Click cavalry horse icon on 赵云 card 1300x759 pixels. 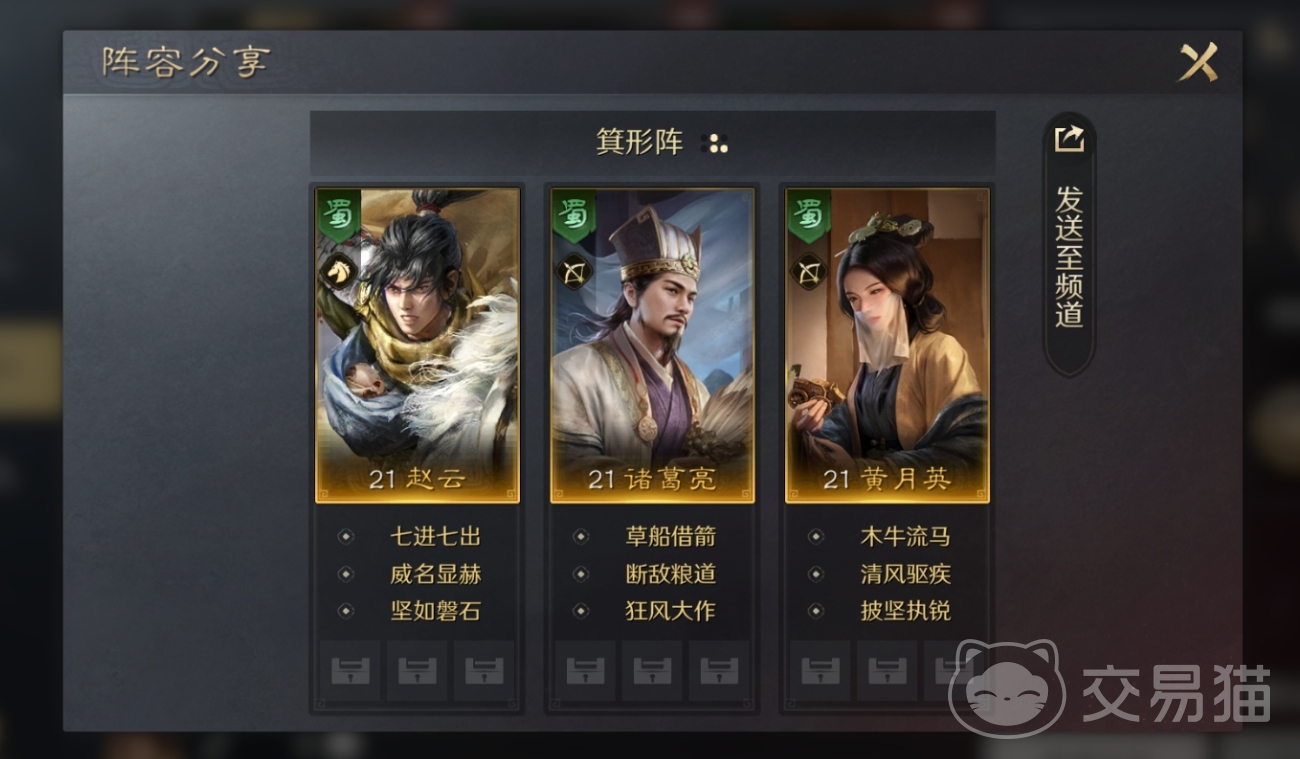click(x=339, y=271)
